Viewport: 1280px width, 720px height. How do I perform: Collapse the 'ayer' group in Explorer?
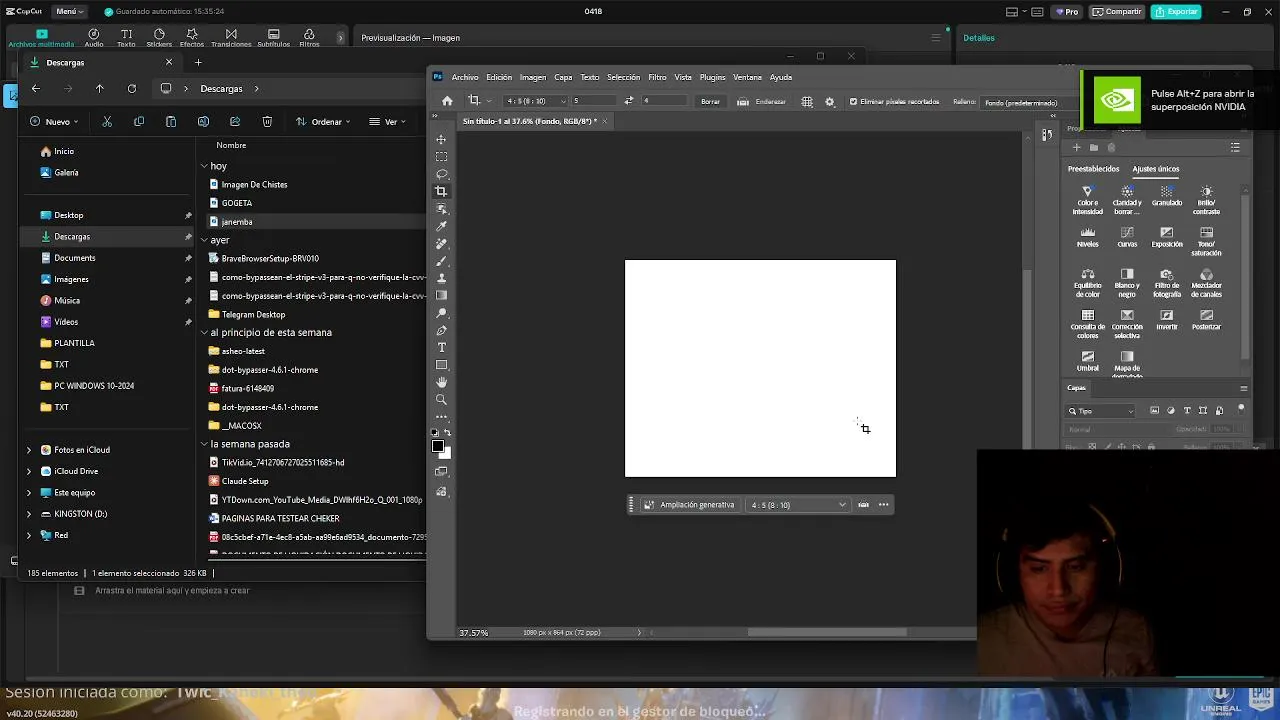(204, 240)
